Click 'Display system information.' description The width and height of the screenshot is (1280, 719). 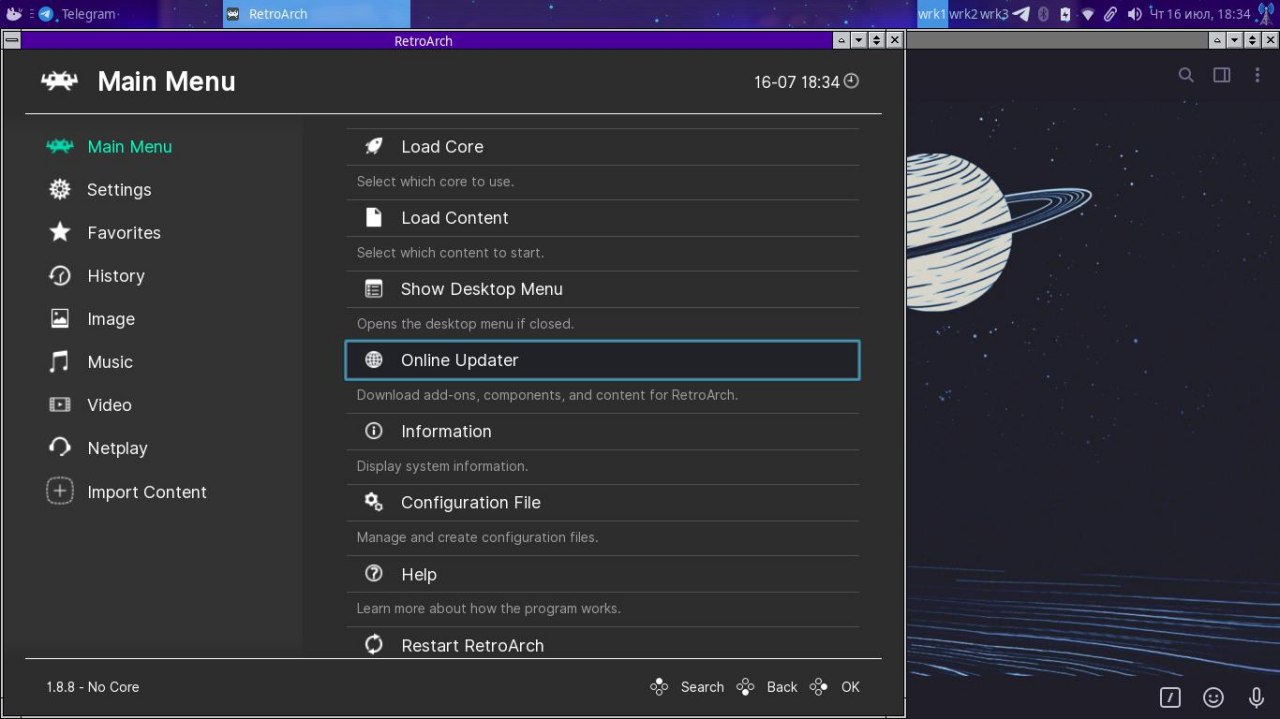click(x=443, y=466)
